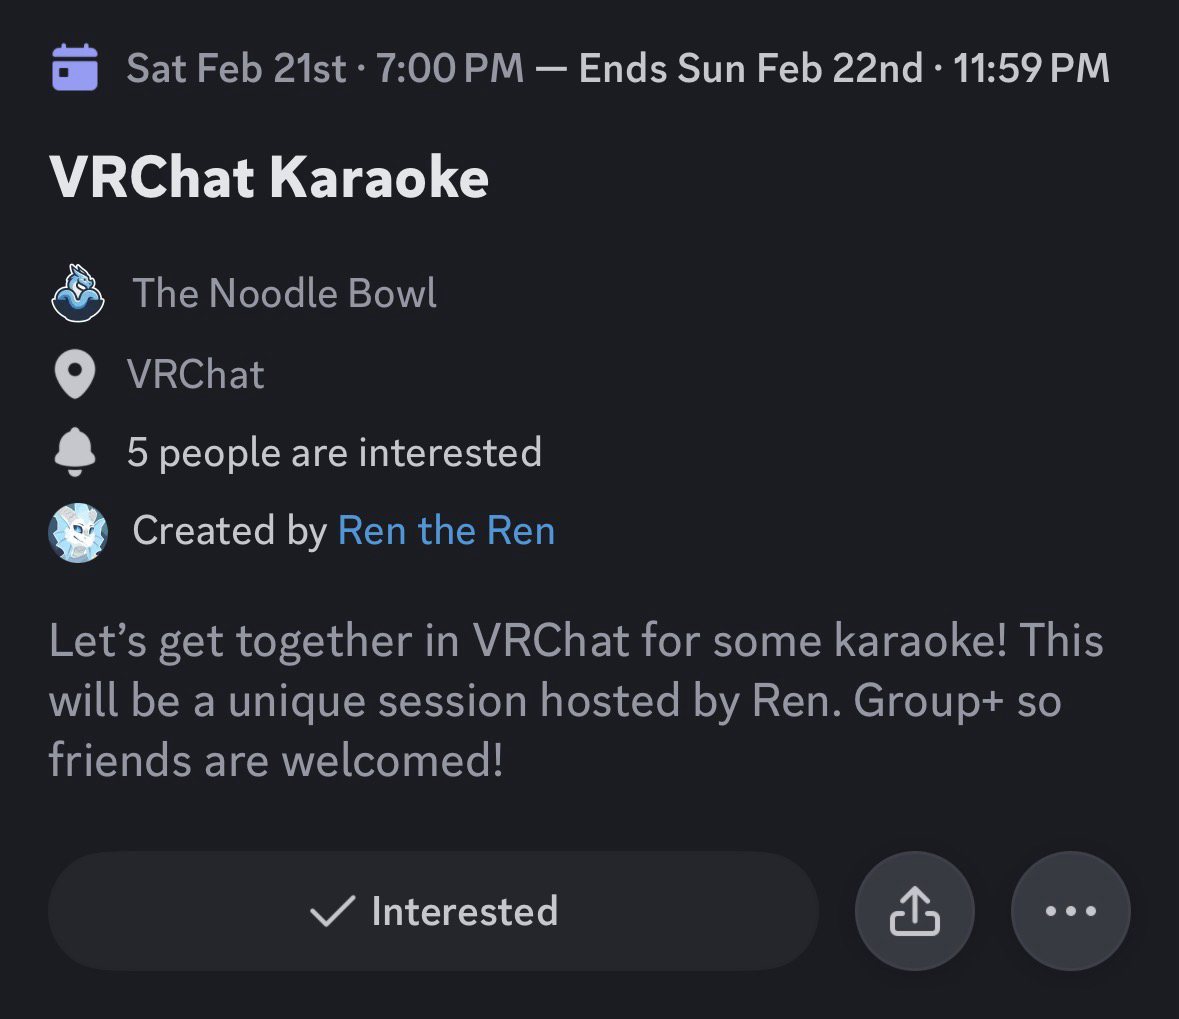The image size is (1179, 1019).
Task: Open The Noodle Bowl server icon
Action: pyautogui.click(x=77, y=294)
